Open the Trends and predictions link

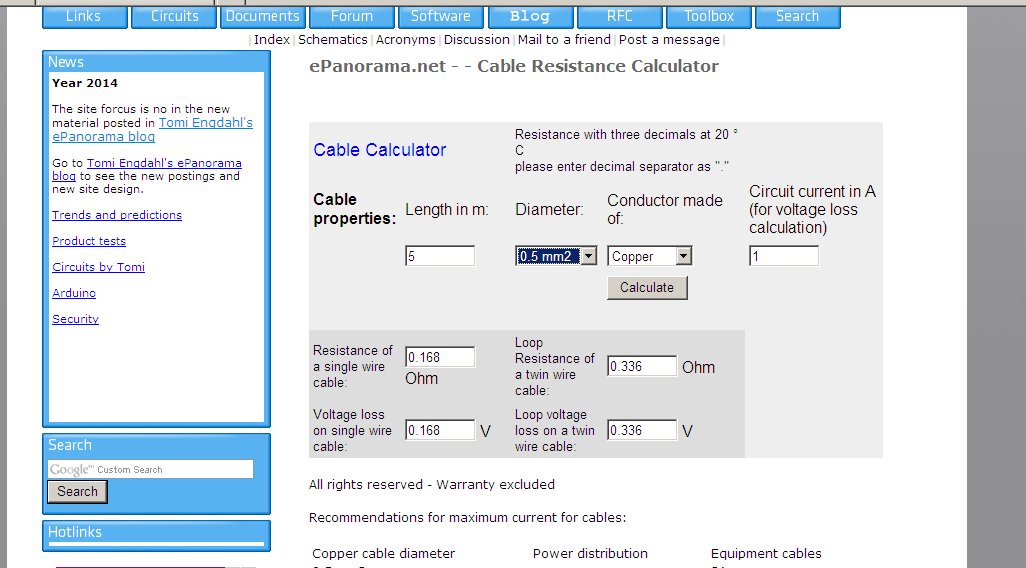(117, 215)
